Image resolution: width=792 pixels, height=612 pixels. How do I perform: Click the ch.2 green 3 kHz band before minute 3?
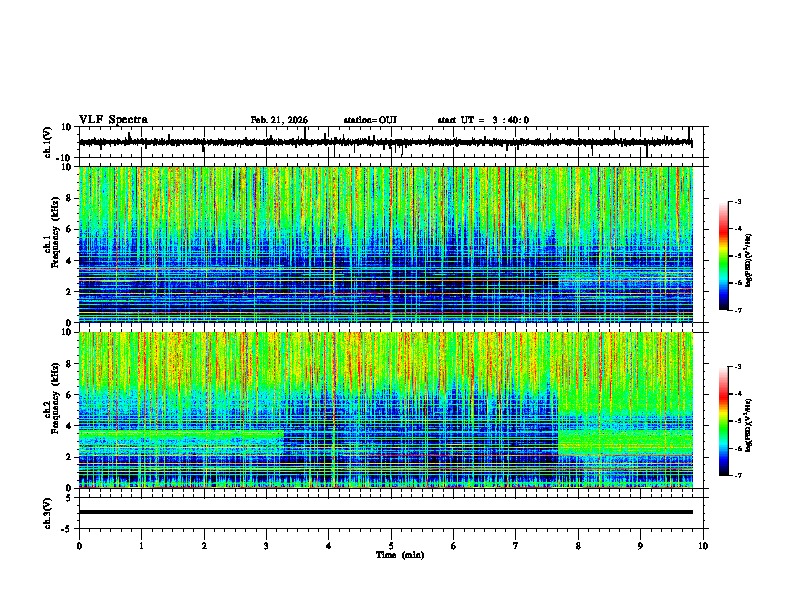(x=181, y=435)
